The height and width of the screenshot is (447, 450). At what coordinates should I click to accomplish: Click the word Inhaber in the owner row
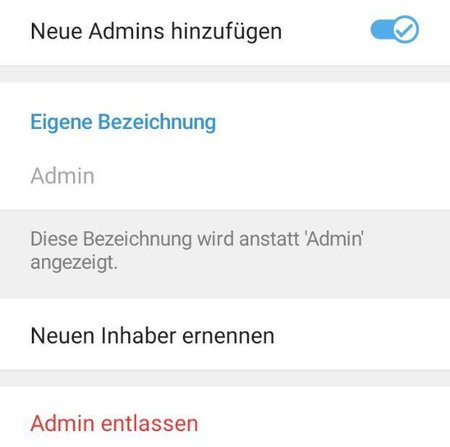point(138,335)
